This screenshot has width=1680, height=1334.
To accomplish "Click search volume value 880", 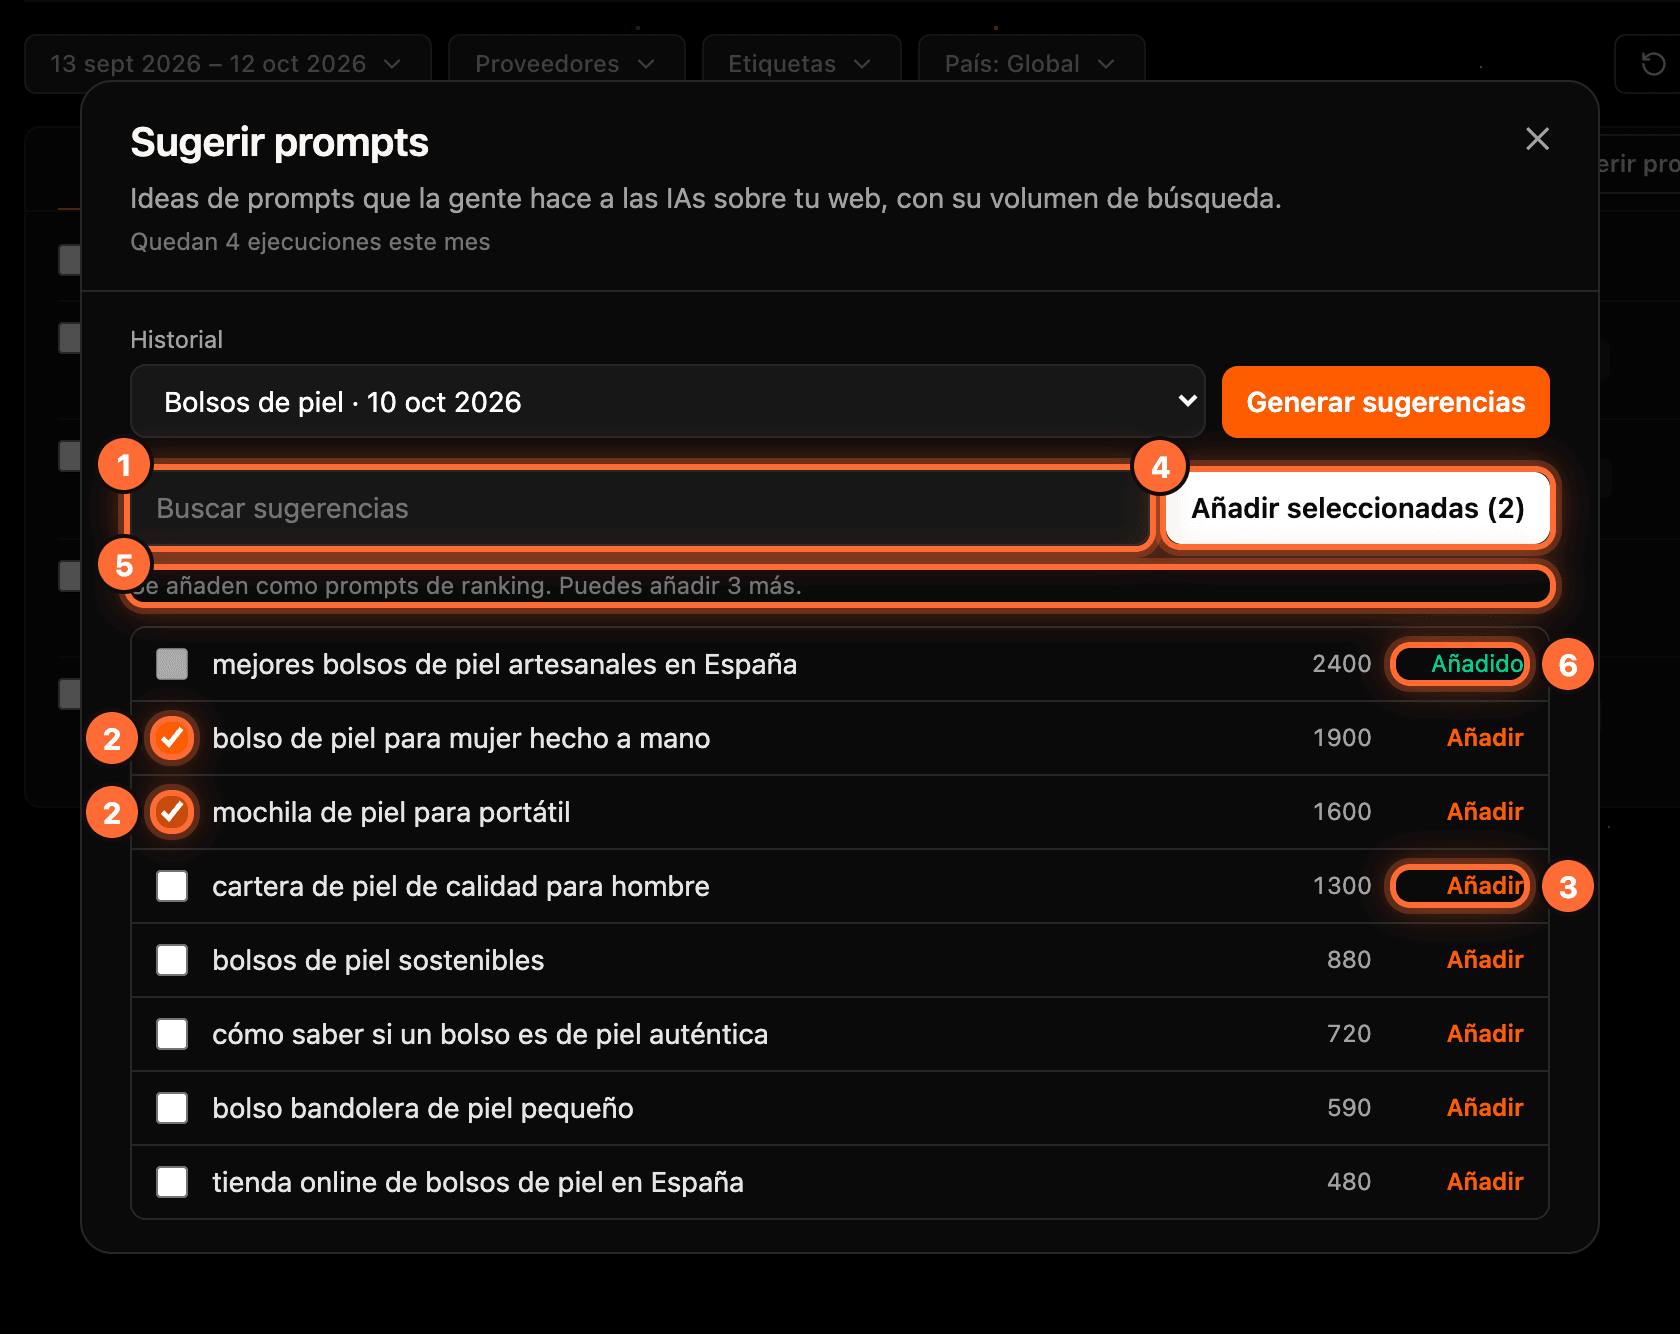I will coord(1348,960).
